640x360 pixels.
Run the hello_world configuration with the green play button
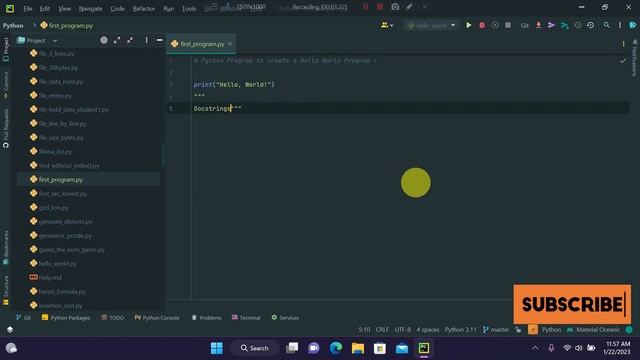pos(469,25)
